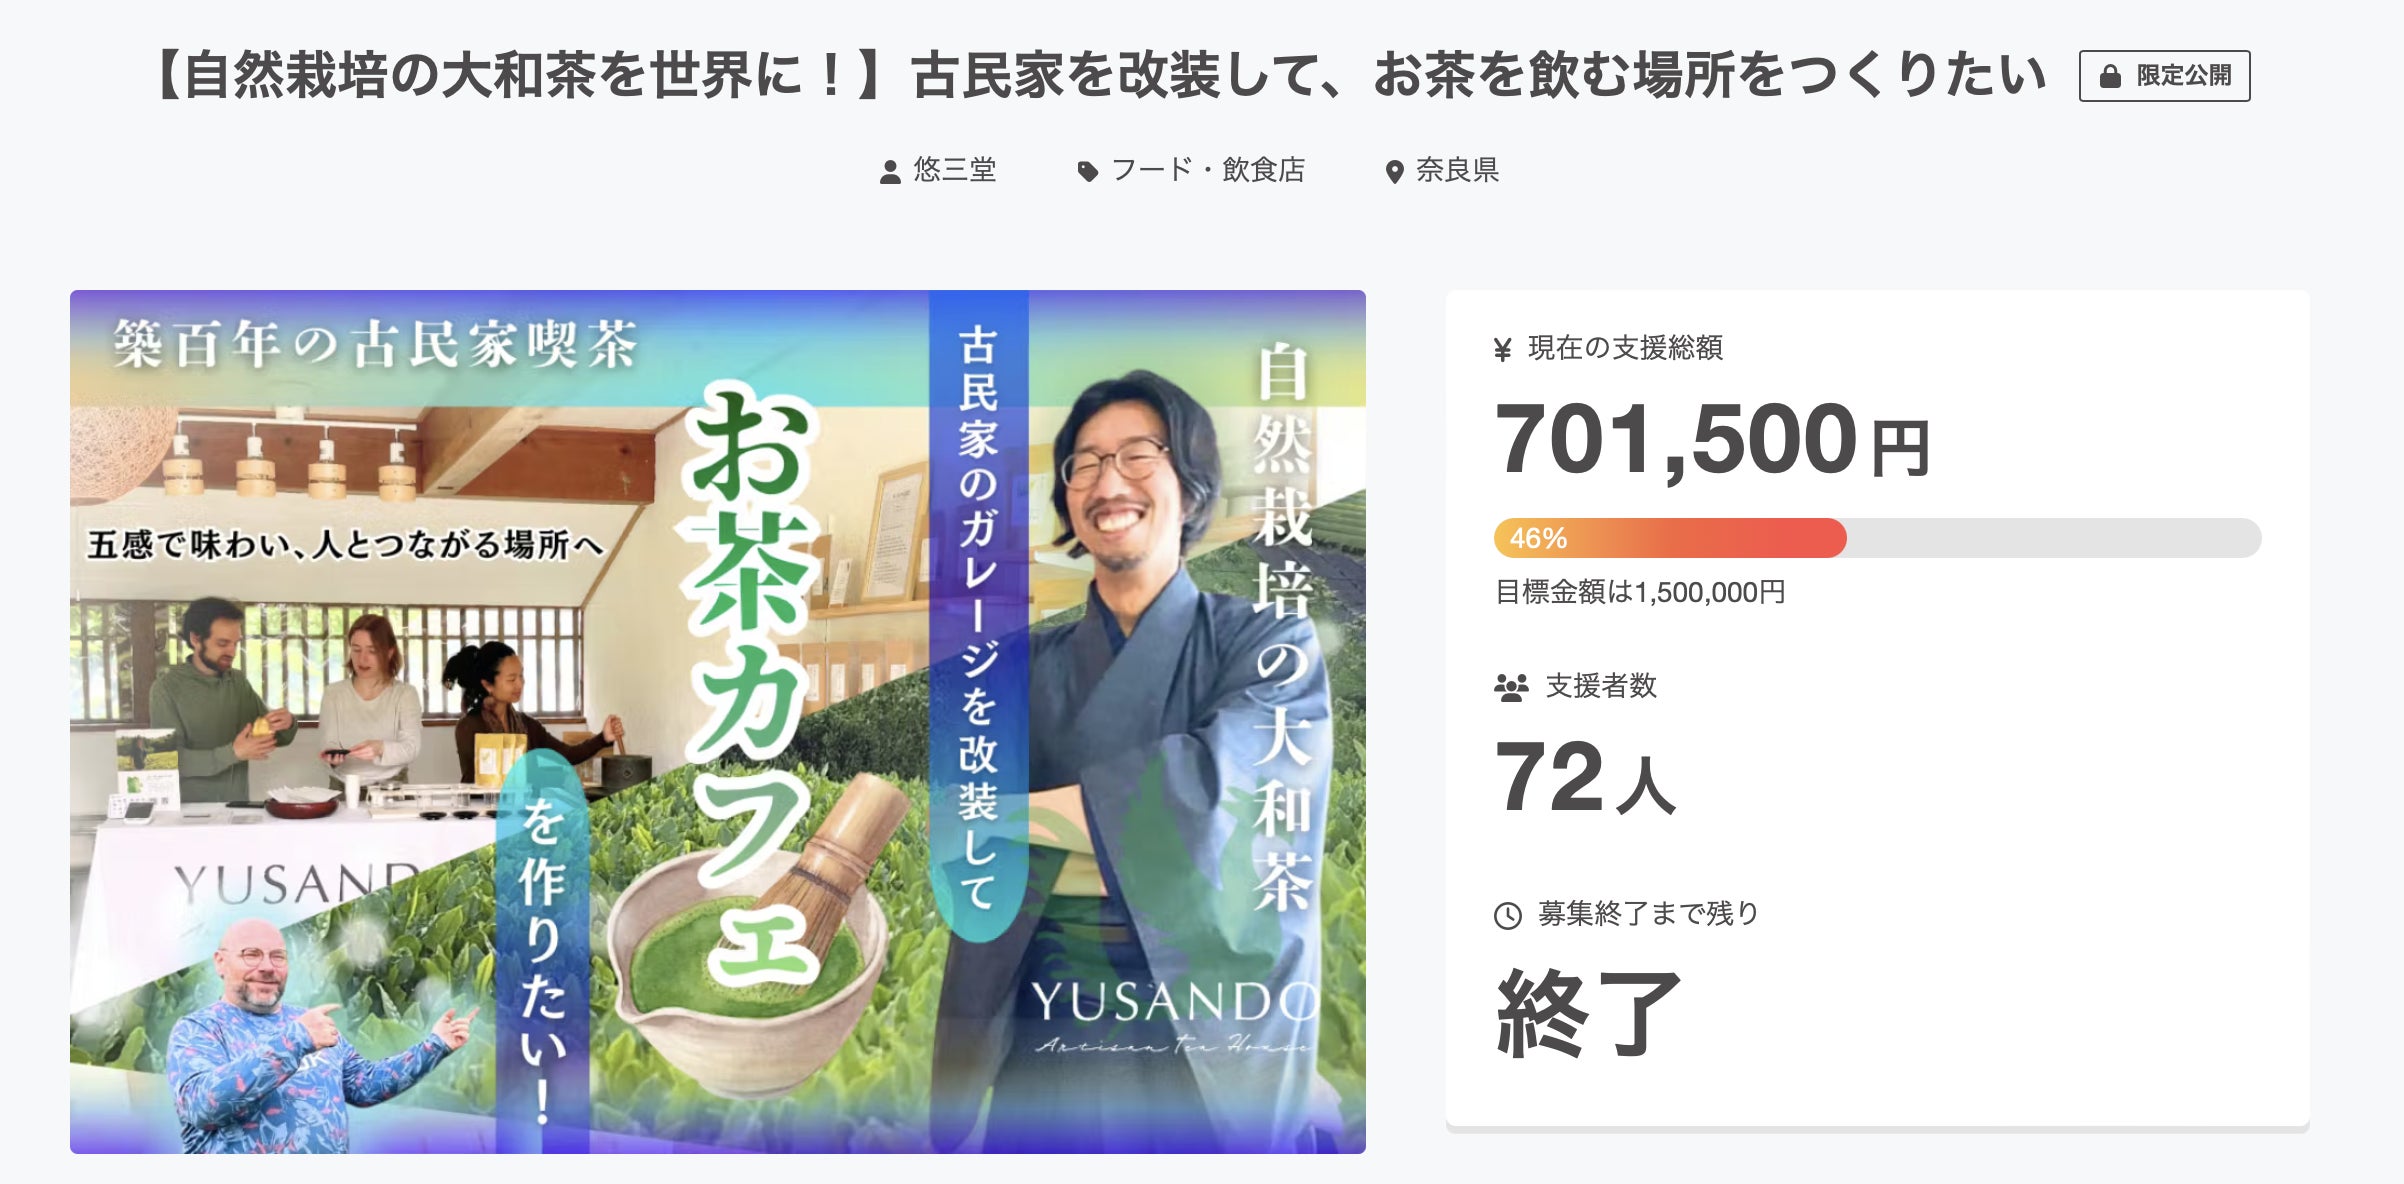
Task: Click the person icon beside 悠三堂
Action: point(890,172)
